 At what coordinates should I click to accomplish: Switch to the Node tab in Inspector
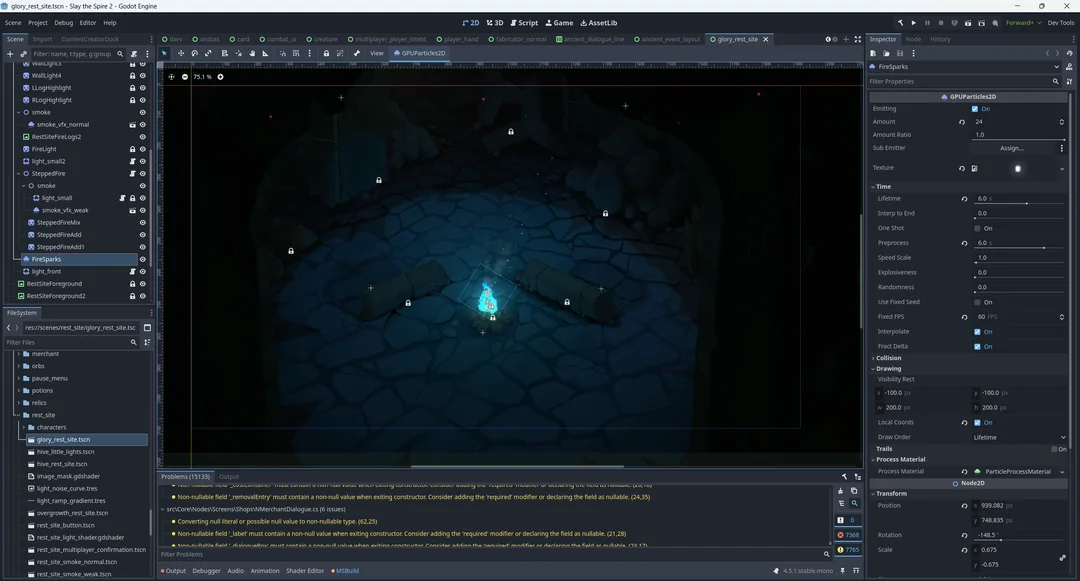click(x=913, y=39)
